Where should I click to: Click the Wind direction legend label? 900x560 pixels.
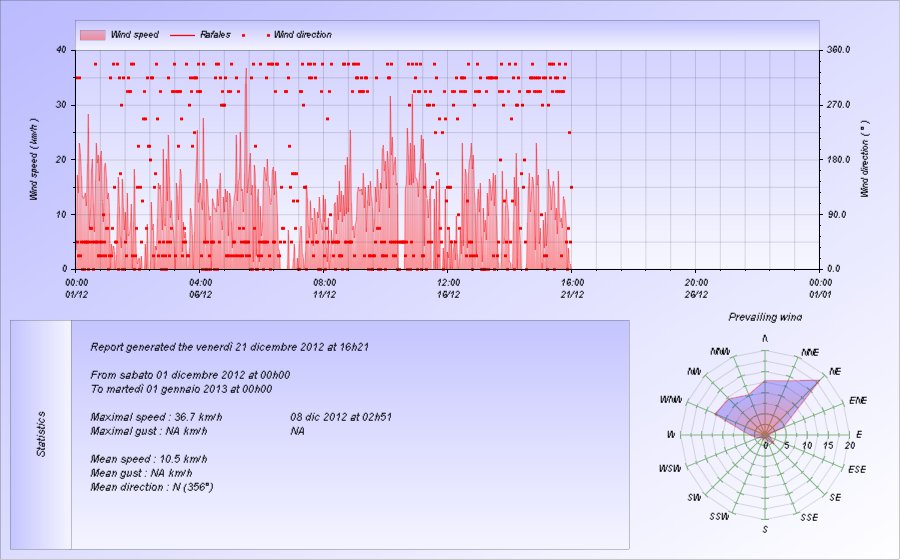[x=303, y=35]
